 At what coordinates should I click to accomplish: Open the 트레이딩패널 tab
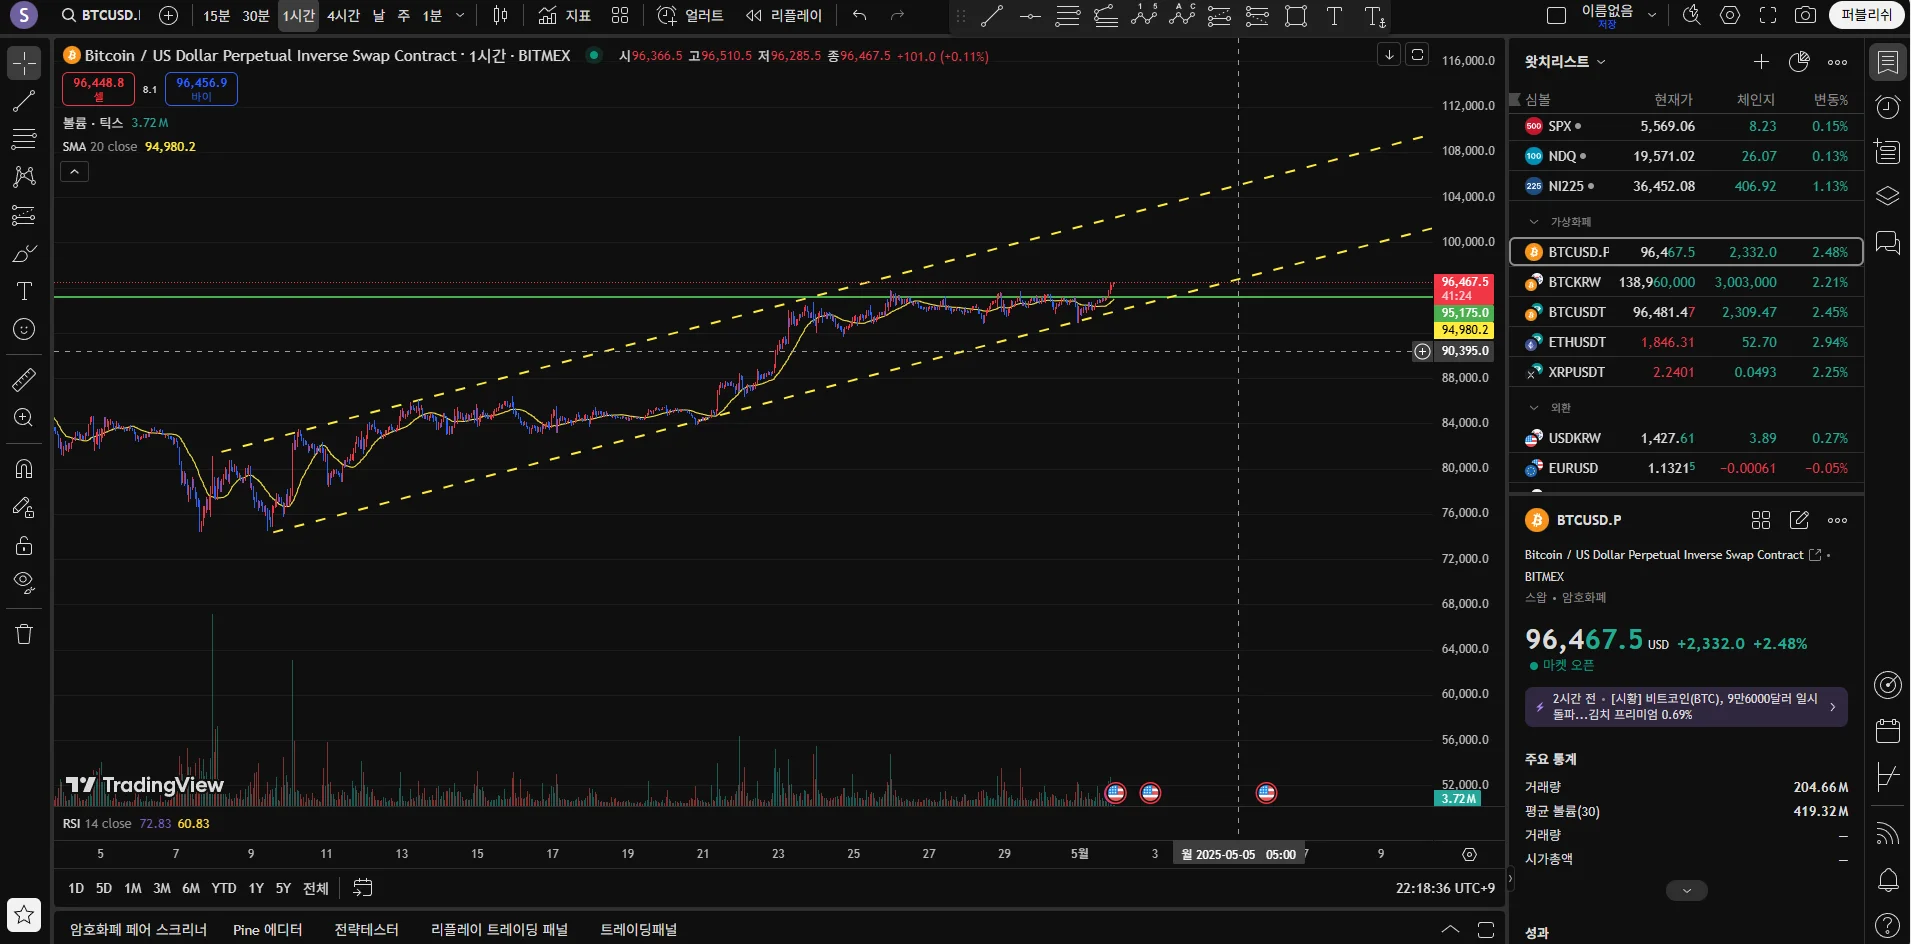point(638,930)
